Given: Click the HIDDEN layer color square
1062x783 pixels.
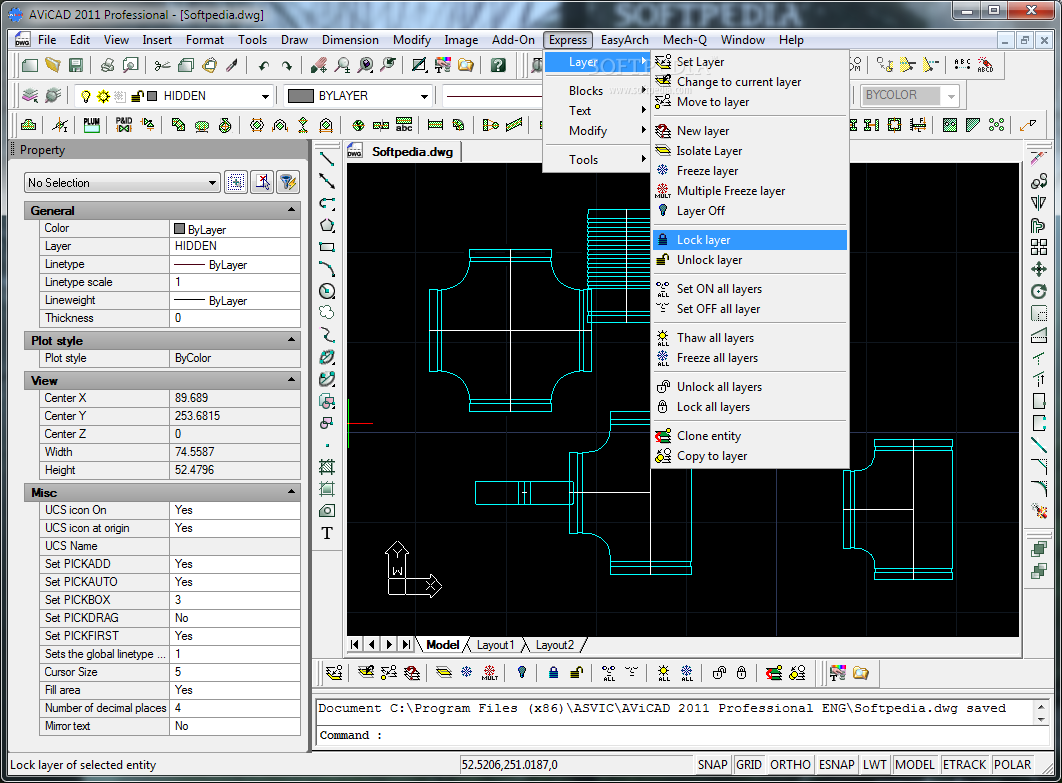Looking at the screenshot, I should coord(152,96).
